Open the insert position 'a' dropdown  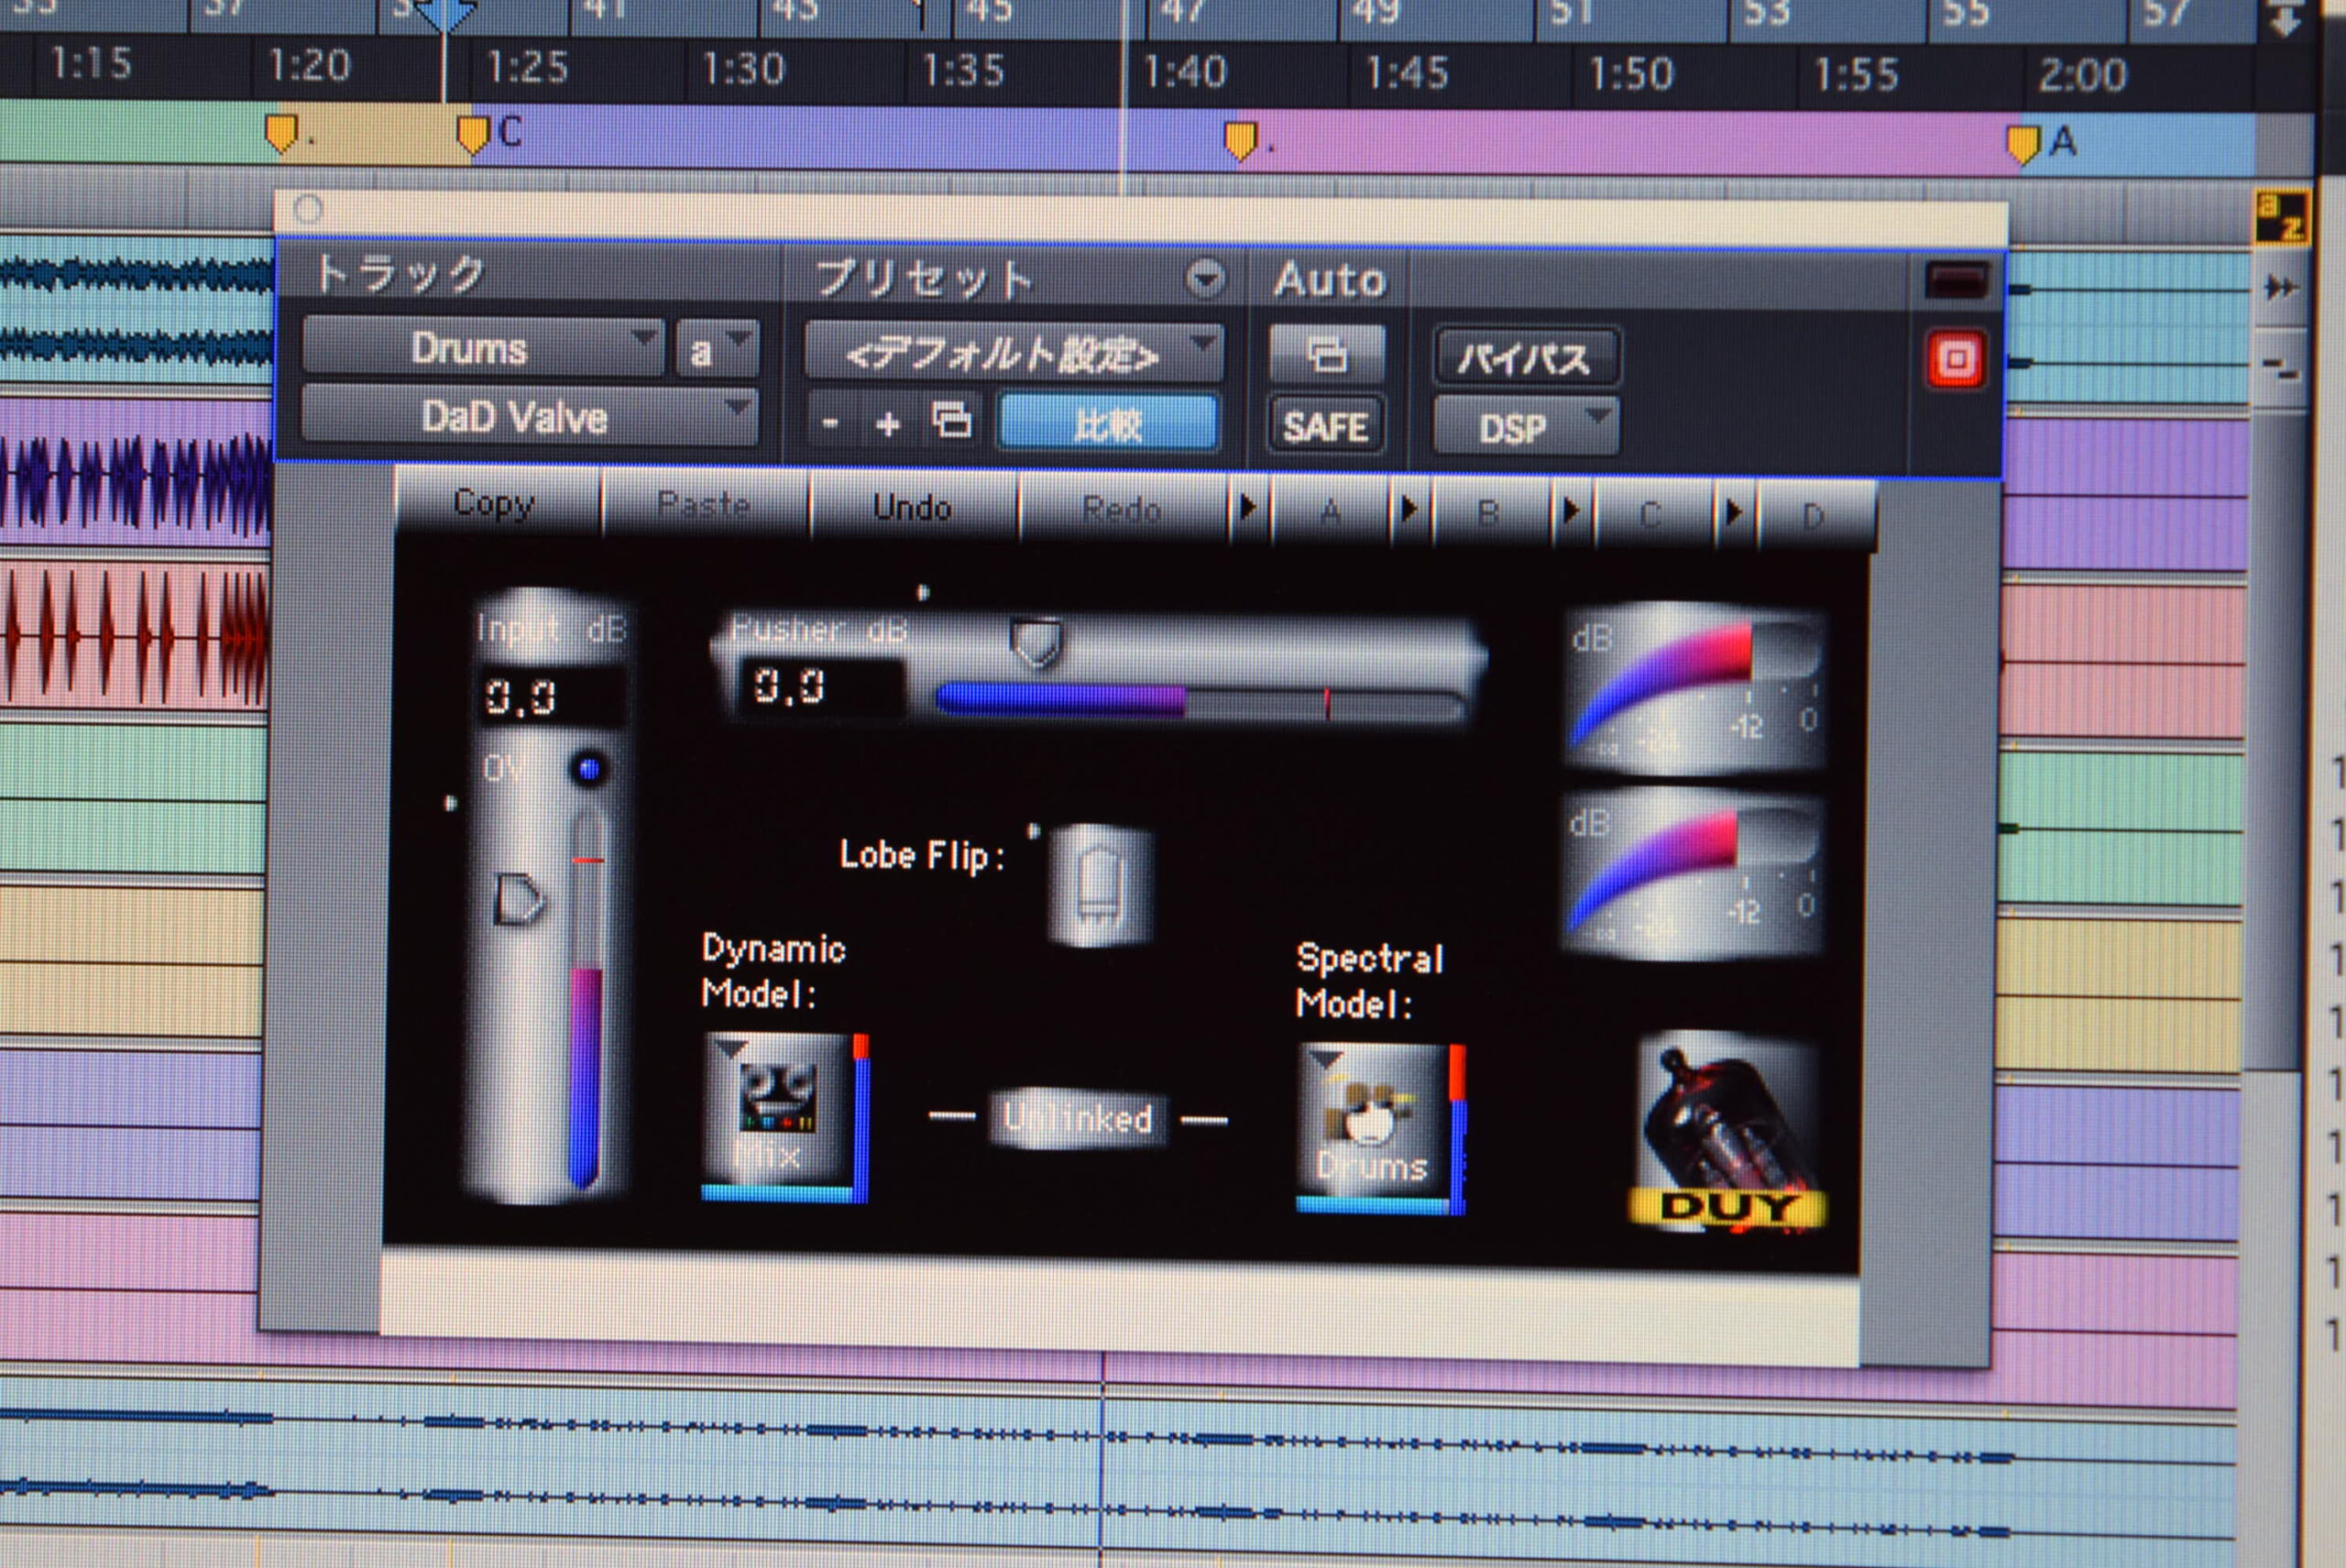point(716,349)
